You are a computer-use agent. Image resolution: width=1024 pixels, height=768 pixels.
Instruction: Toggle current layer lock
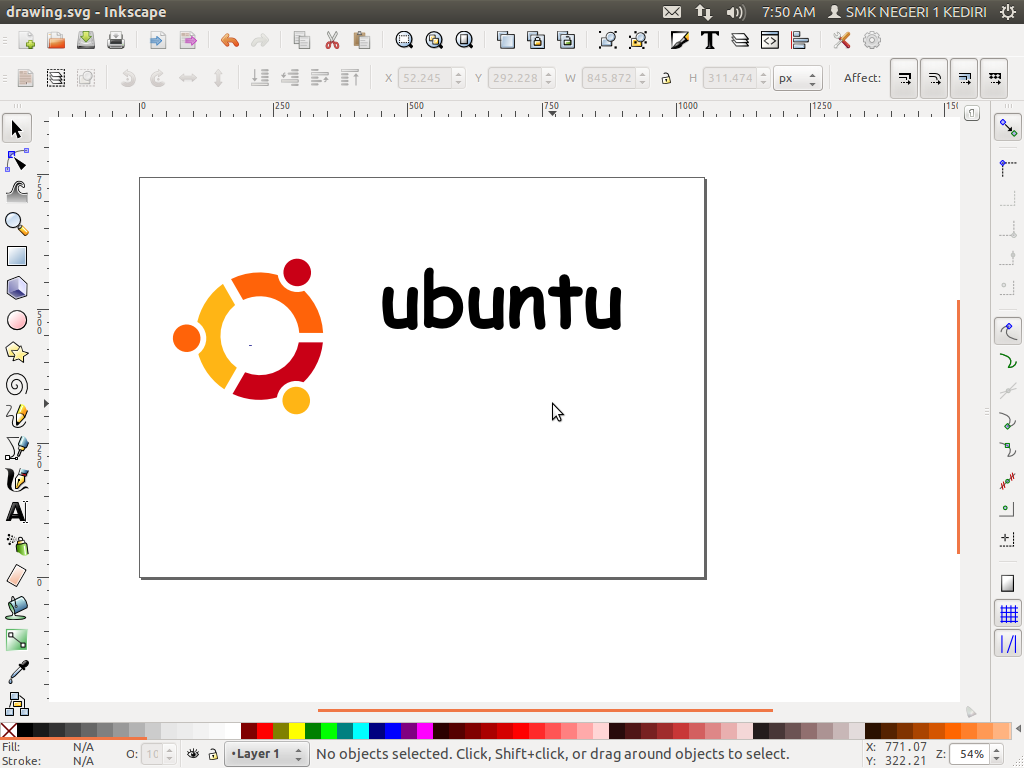213,754
